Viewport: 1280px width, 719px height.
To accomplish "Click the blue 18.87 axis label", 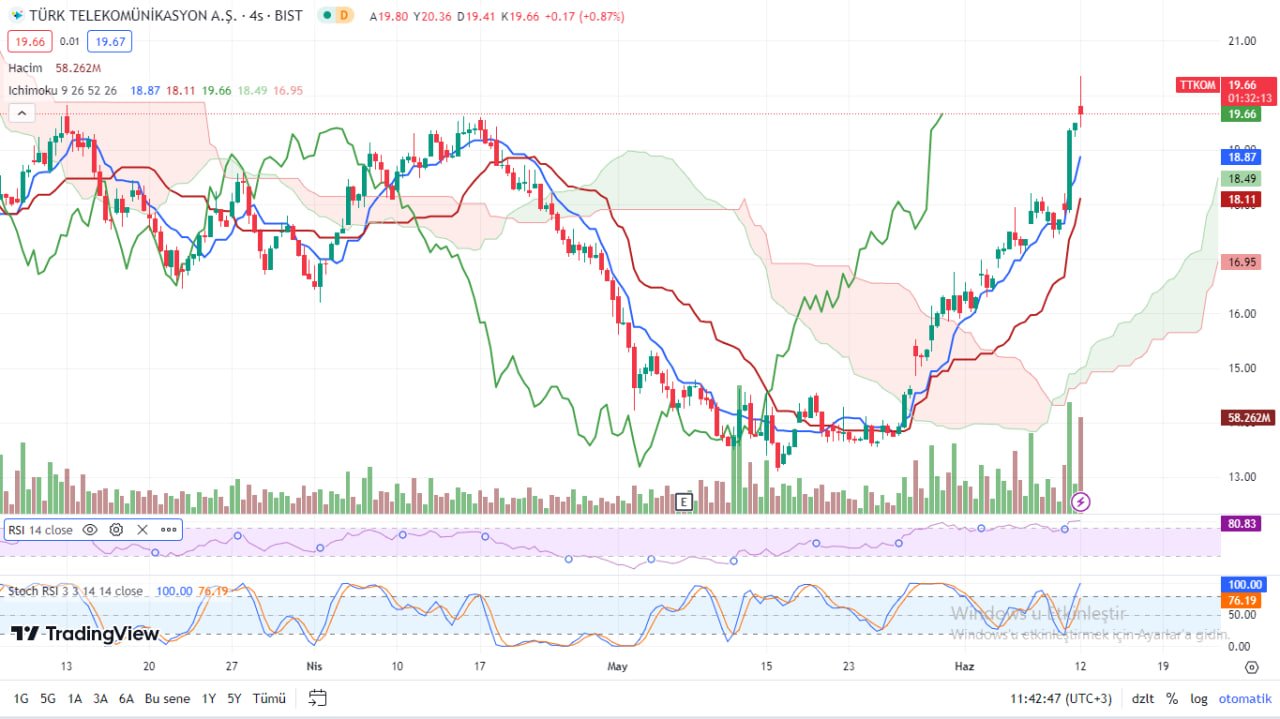I will 1242,157.
